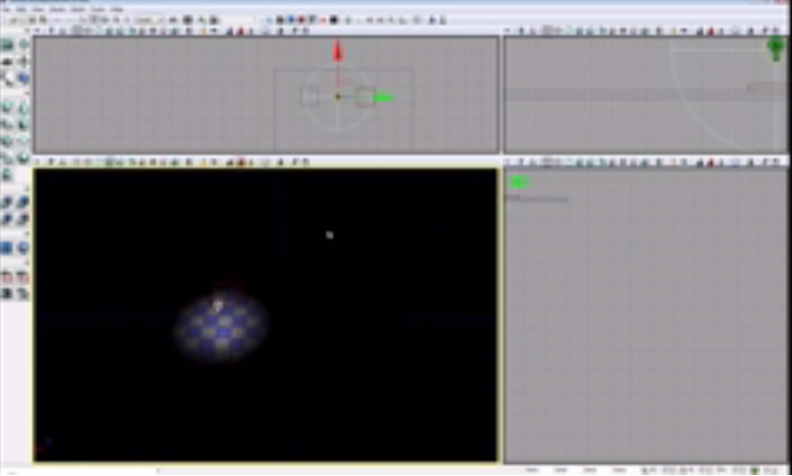Click the binoculars Find Actors icon
This screenshot has height=476, width=792.
click(174, 20)
